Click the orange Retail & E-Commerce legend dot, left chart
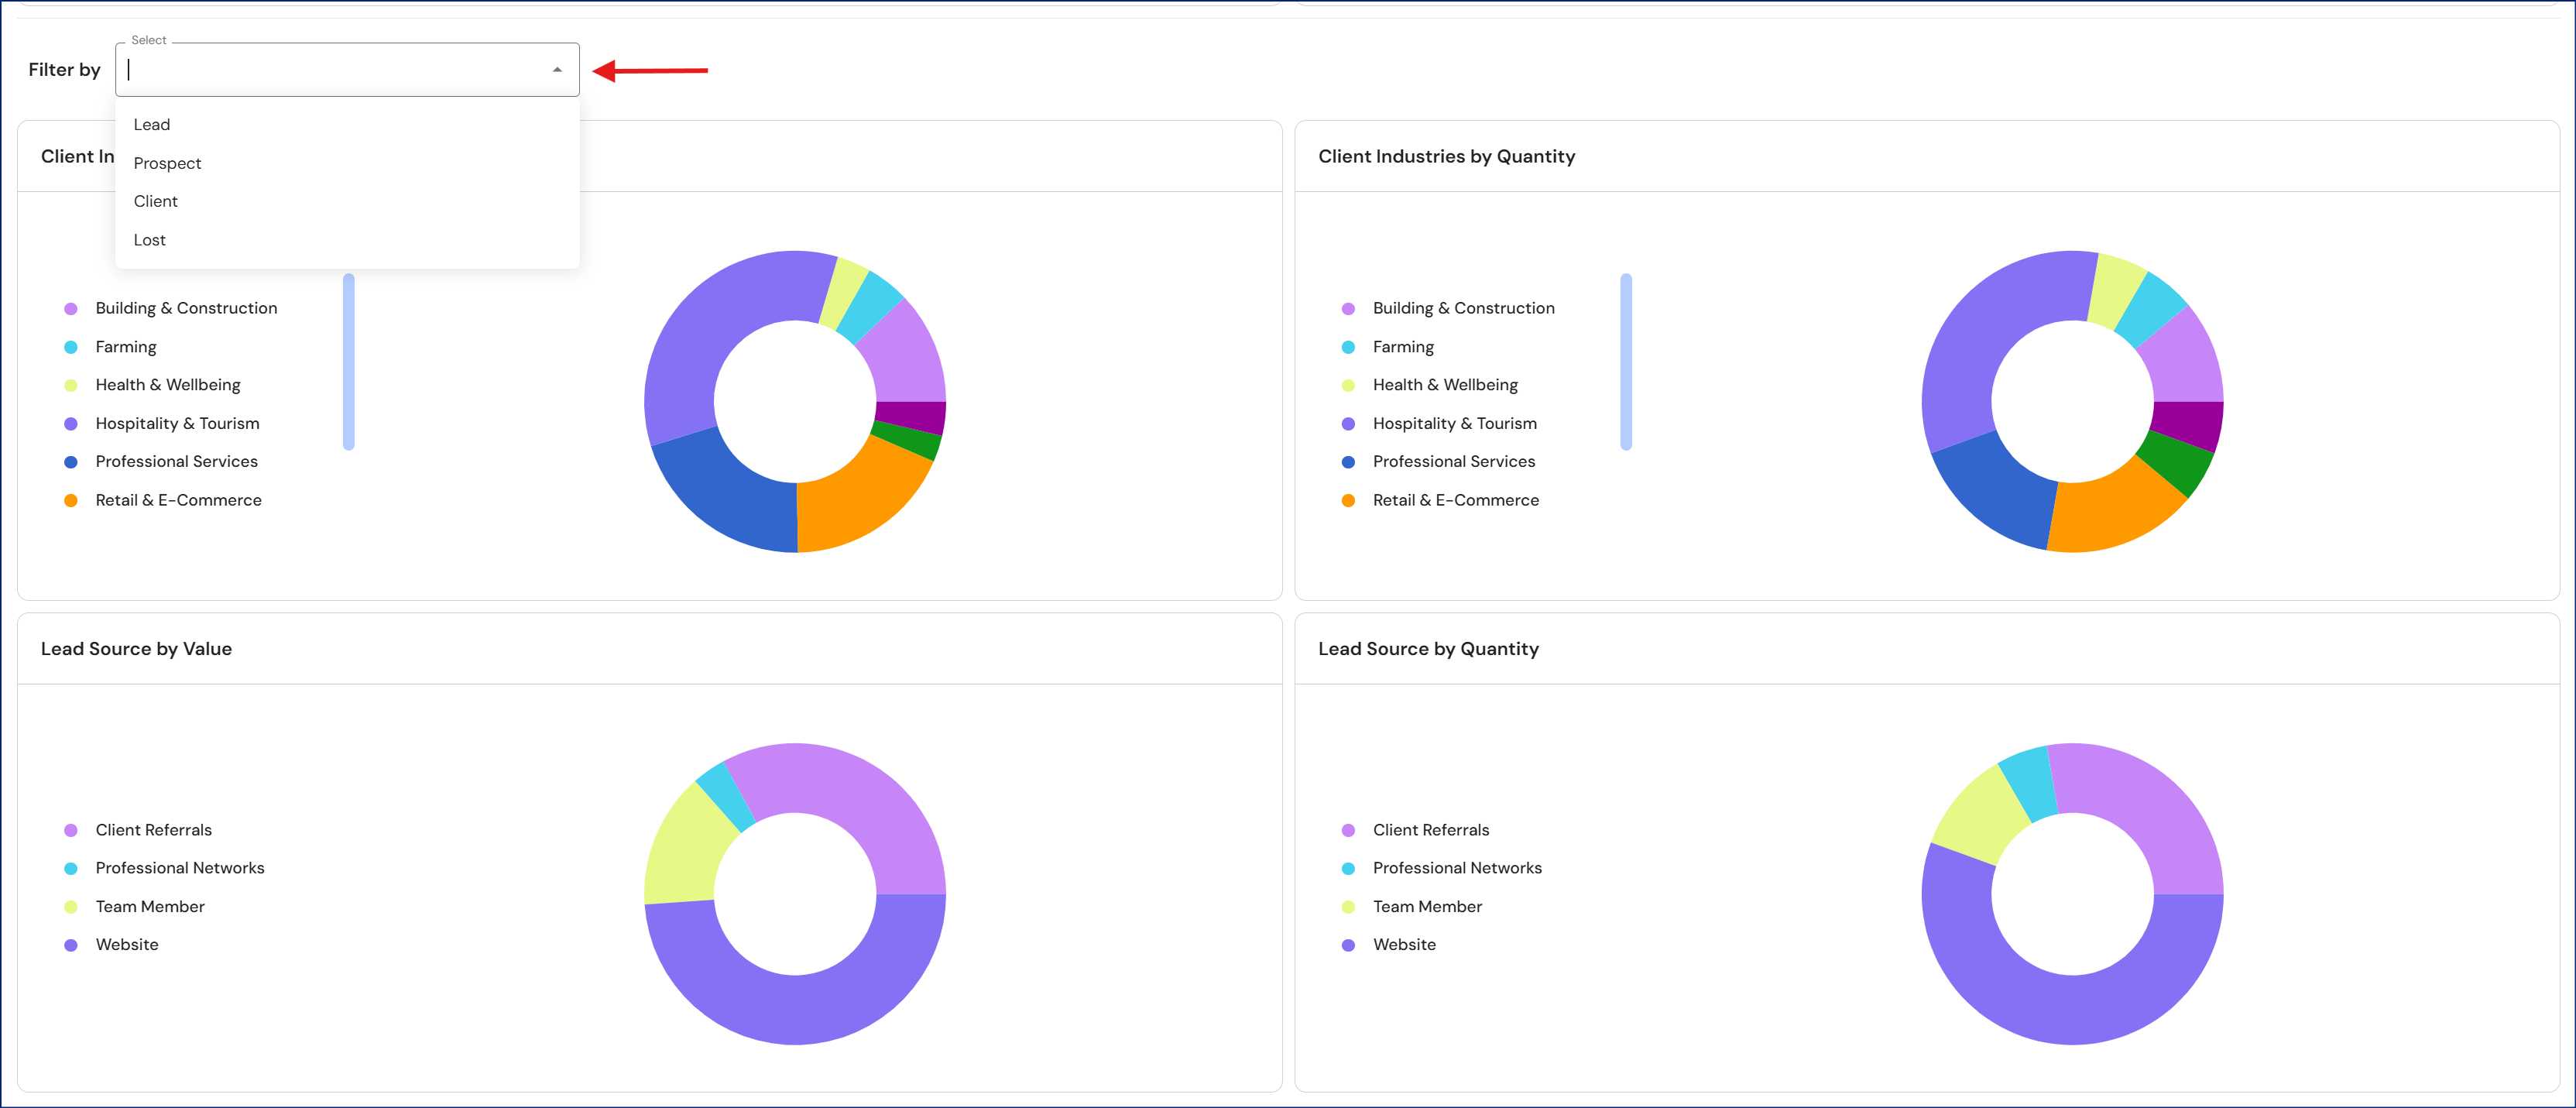The height and width of the screenshot is (1108, 2576). (x=71, y=501)
